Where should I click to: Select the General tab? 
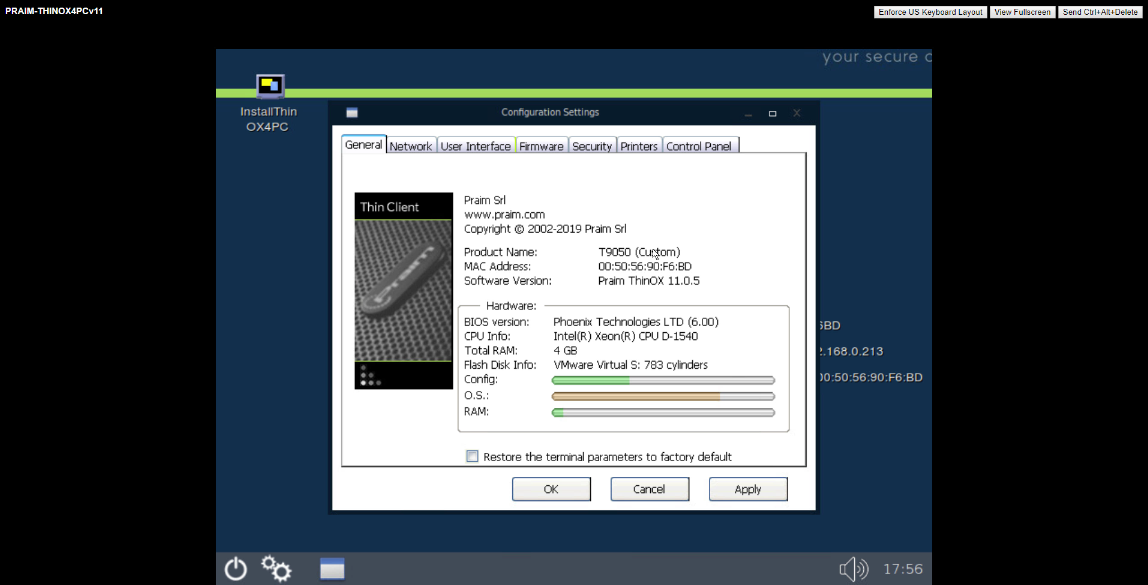[364, 144]
